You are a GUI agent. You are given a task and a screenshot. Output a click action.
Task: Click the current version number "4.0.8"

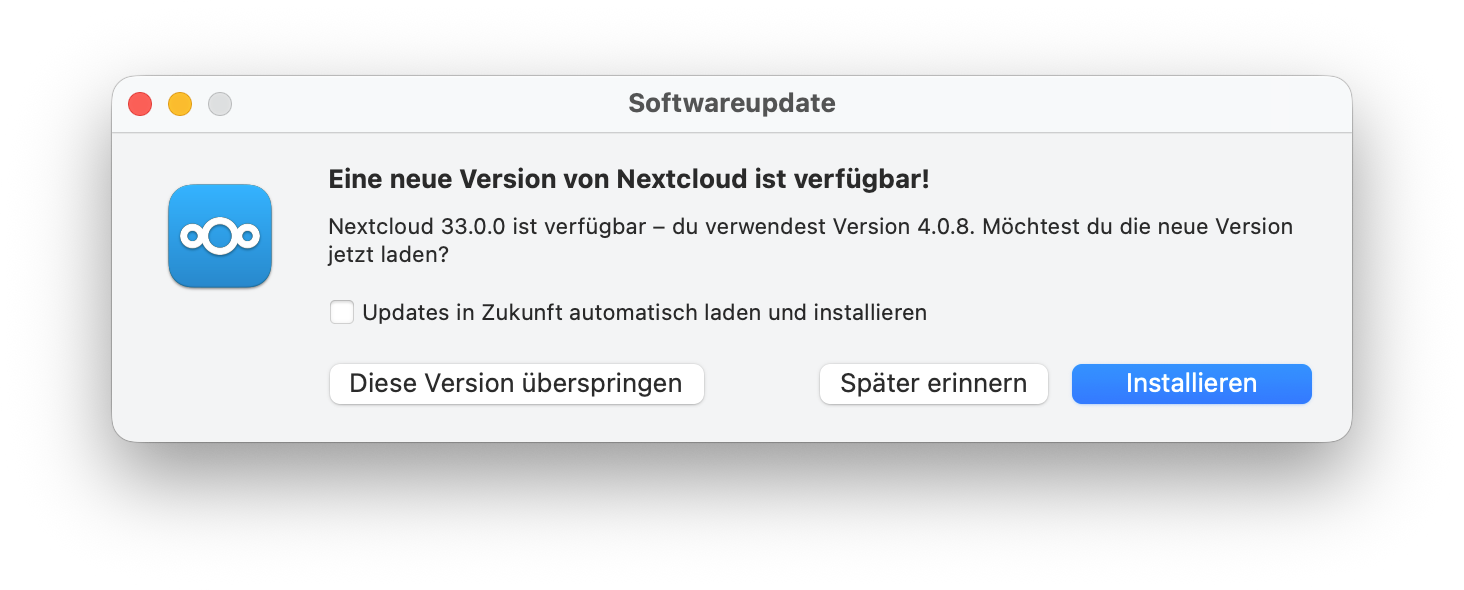[944, 226]
